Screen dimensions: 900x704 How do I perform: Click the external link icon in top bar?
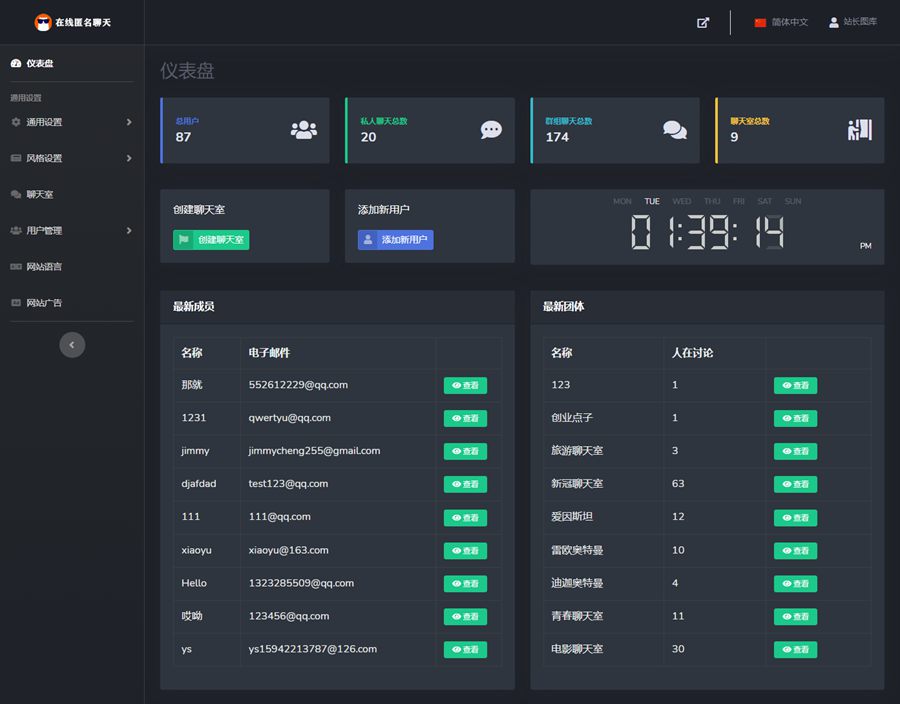click(x=703, y=22)
